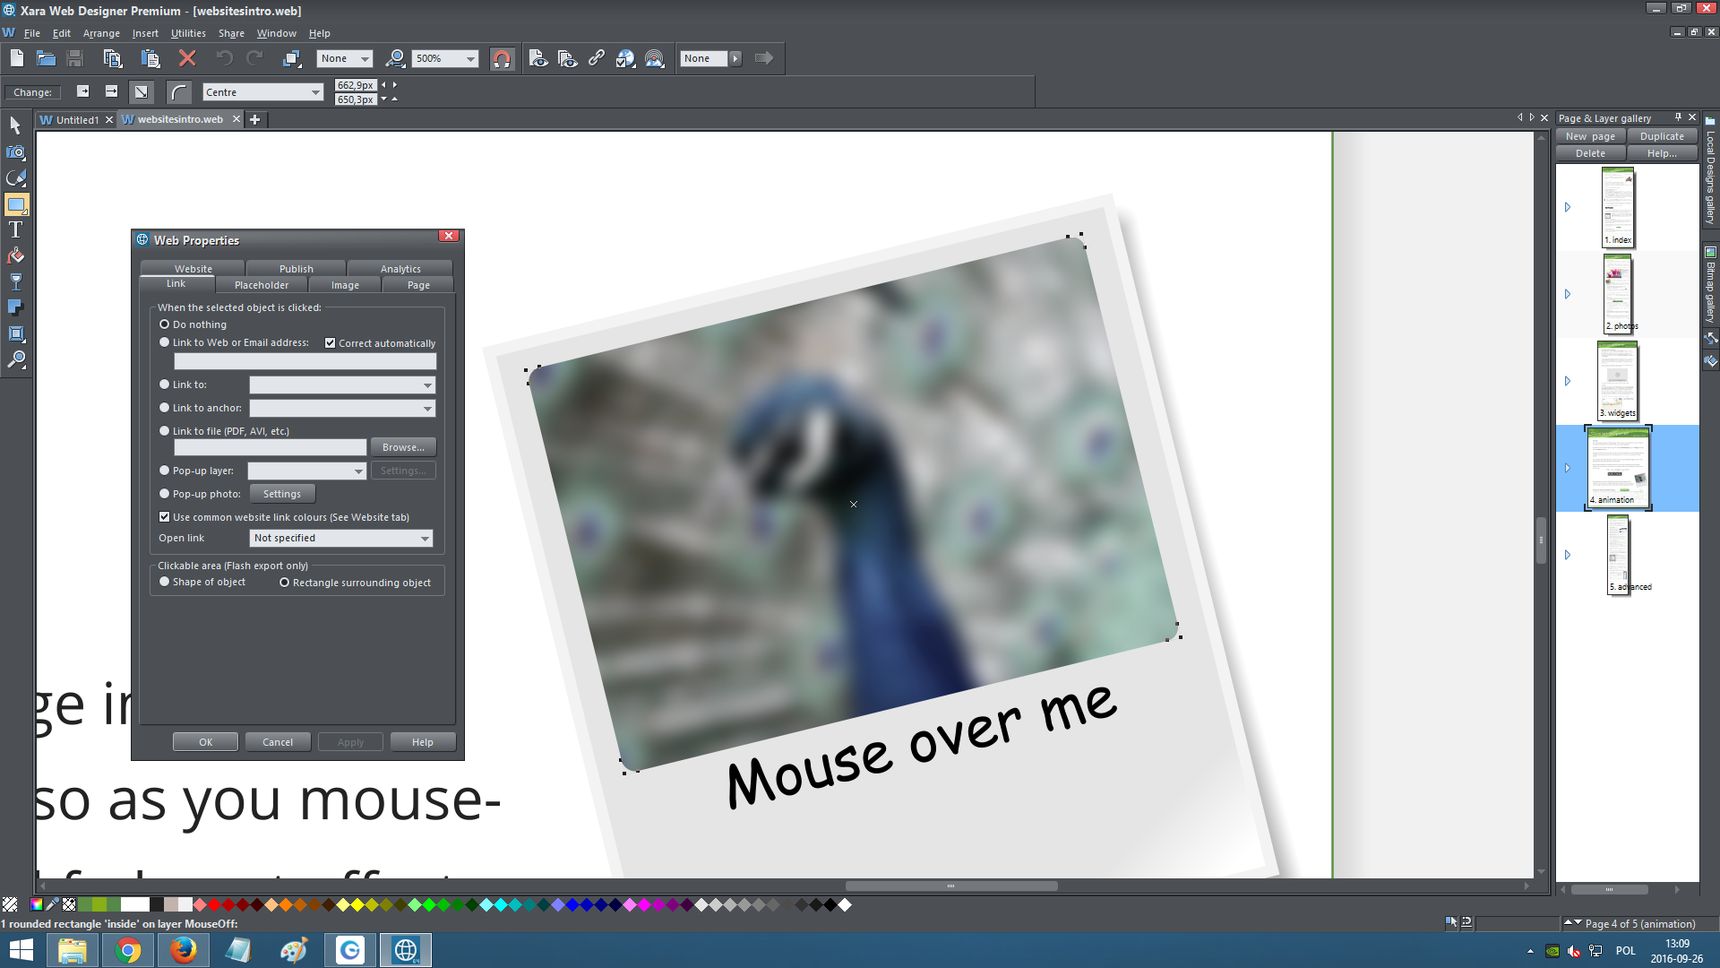Click the chain Link icon
Image resolution: width=1720 pixels, height=968 pixels.
(596, 59)
